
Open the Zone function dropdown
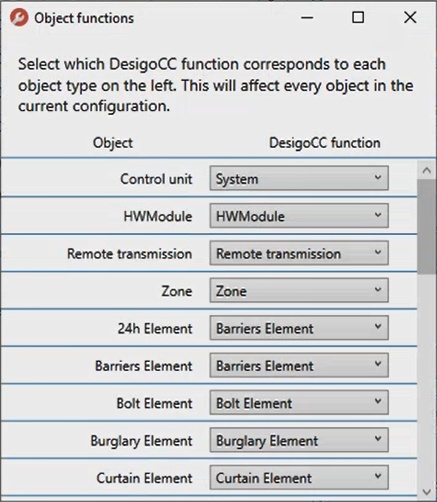299,290
